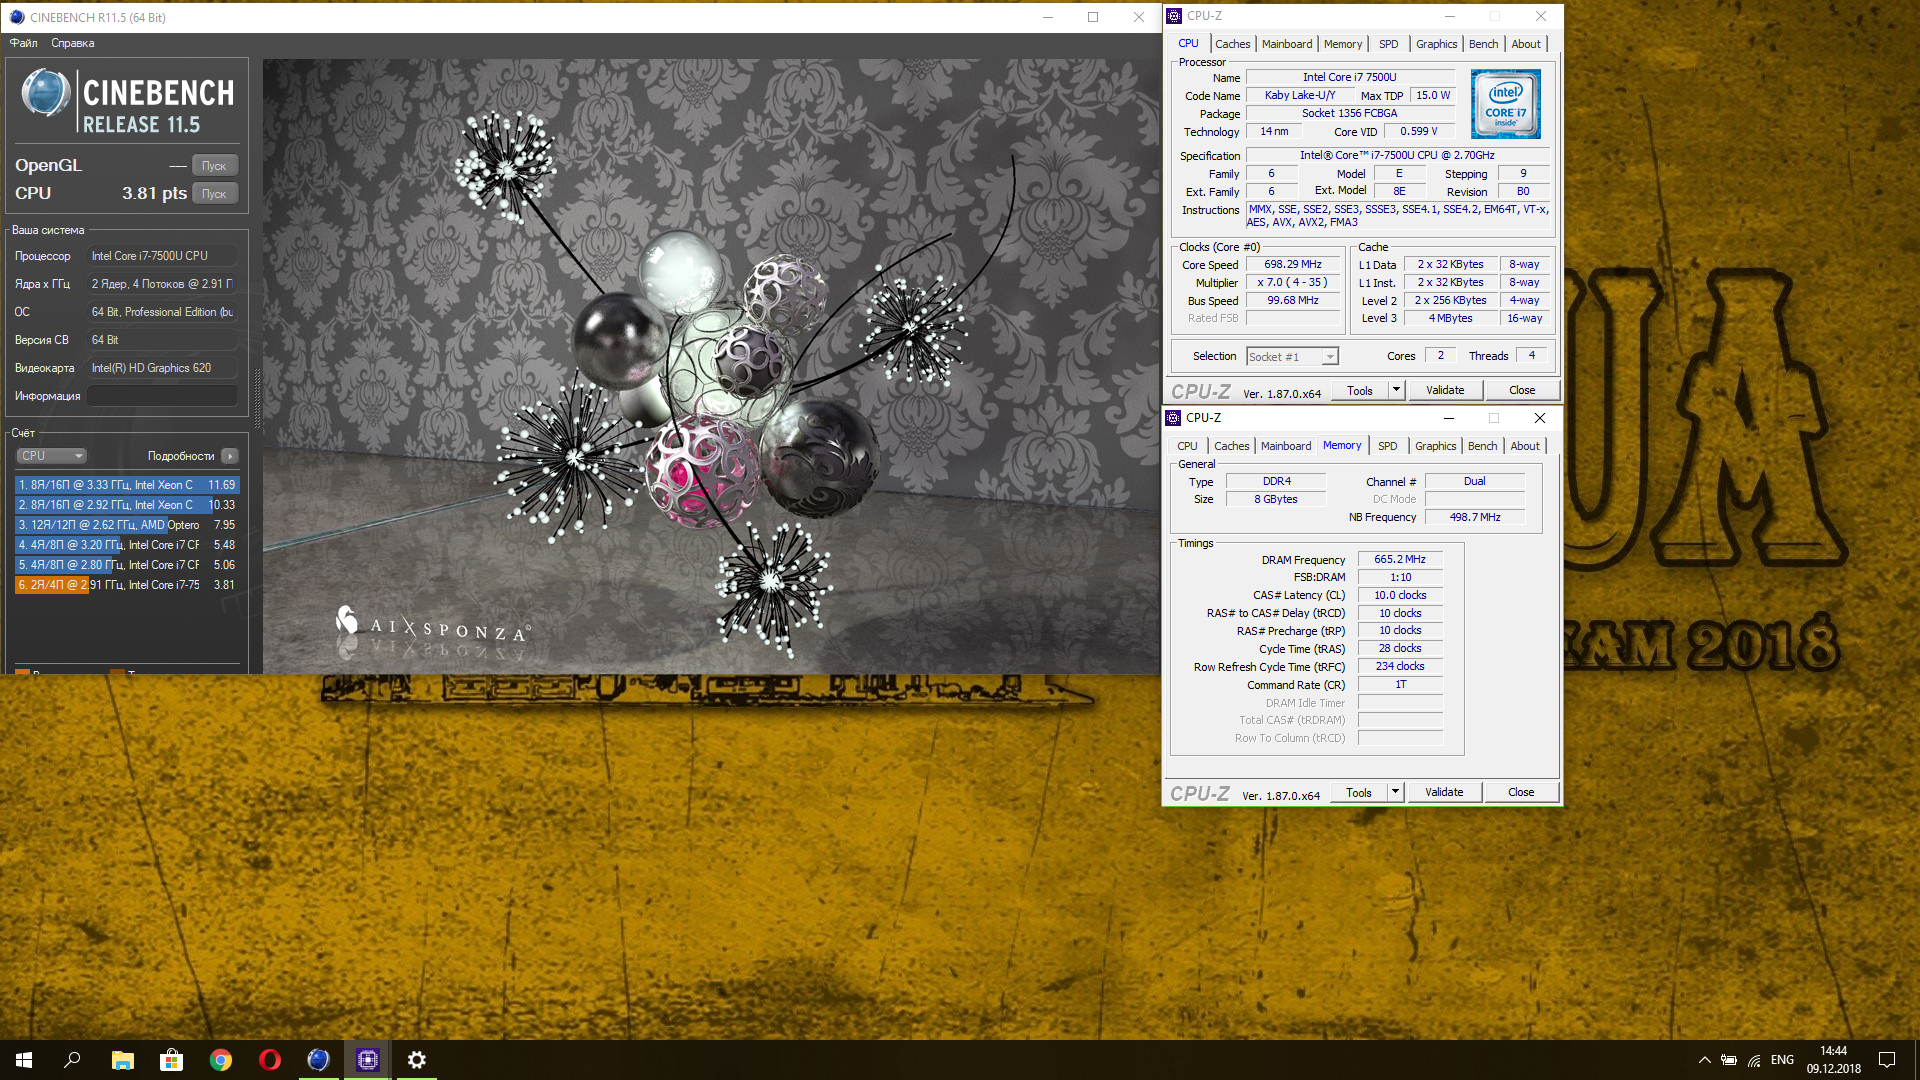This screenshot has width=1920, height=1080.
Task: Open Microsoft Store from the taskbar
Action: [x=172, y=1060]
